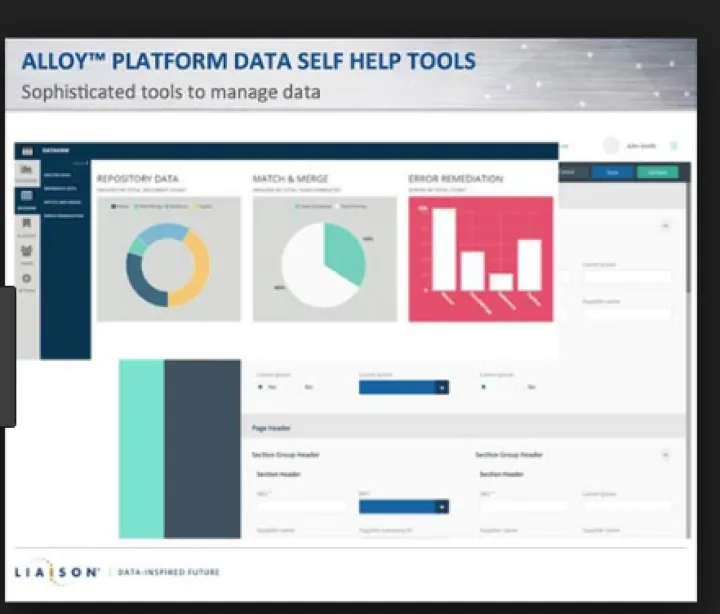The image size is (720, 614).
Task: Click the dark blue segment of the donut chart
Action: pos(141,285)
